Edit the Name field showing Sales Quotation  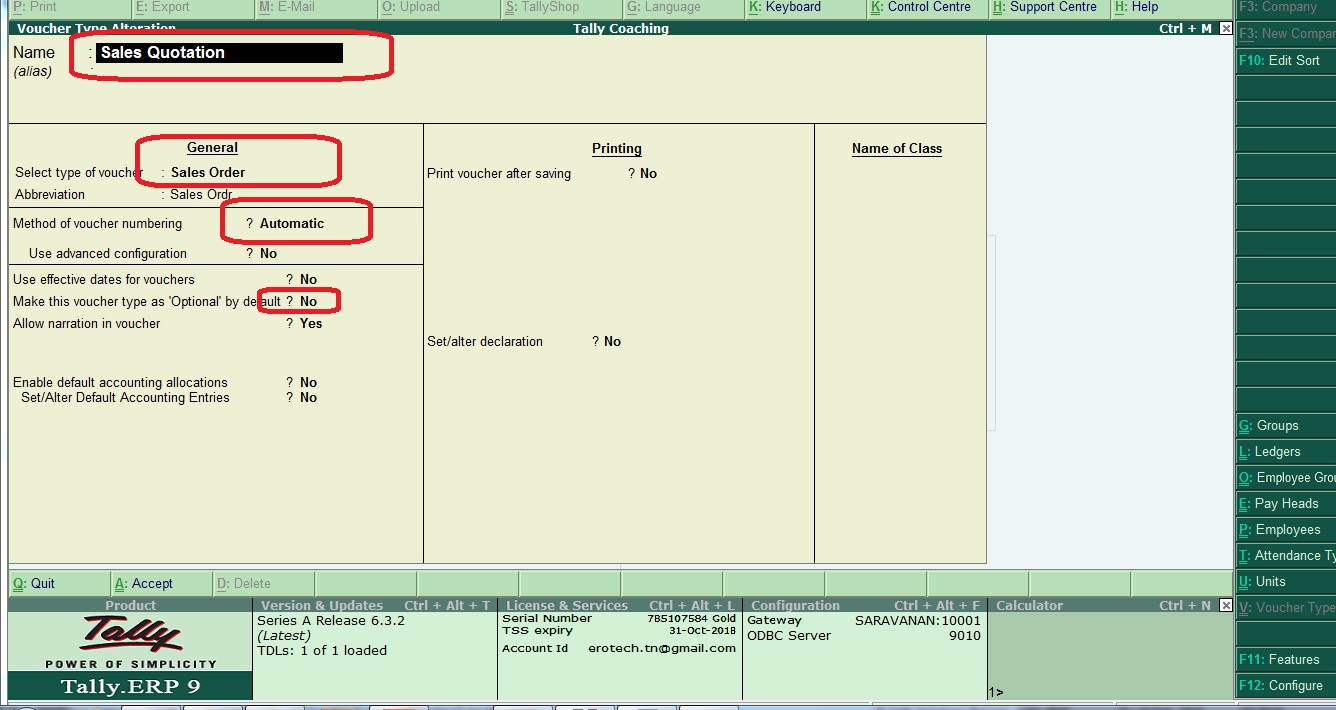220,52
